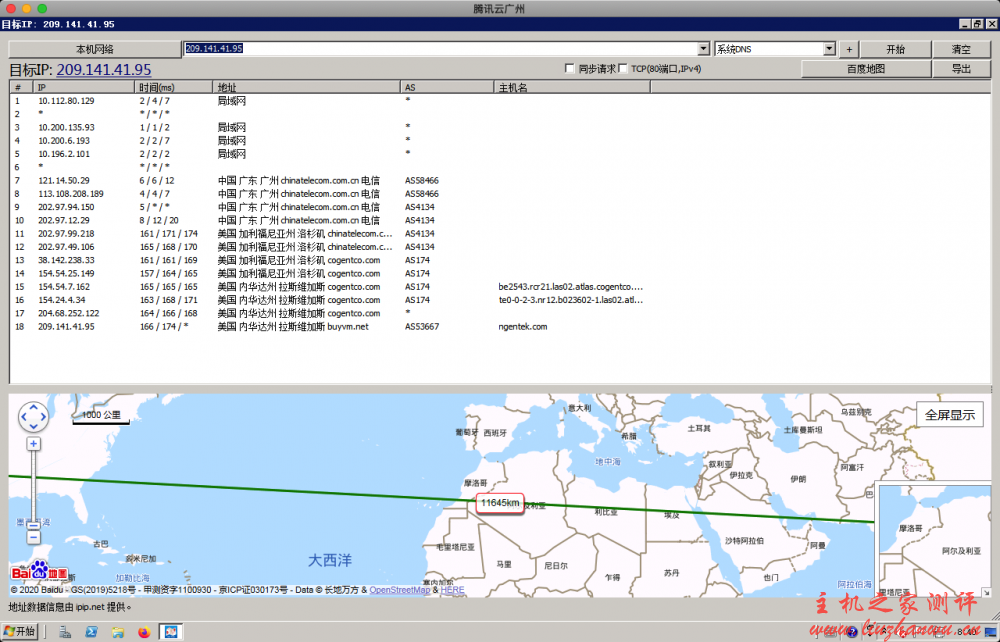Click the 清空 clear button

click(961, 49)
